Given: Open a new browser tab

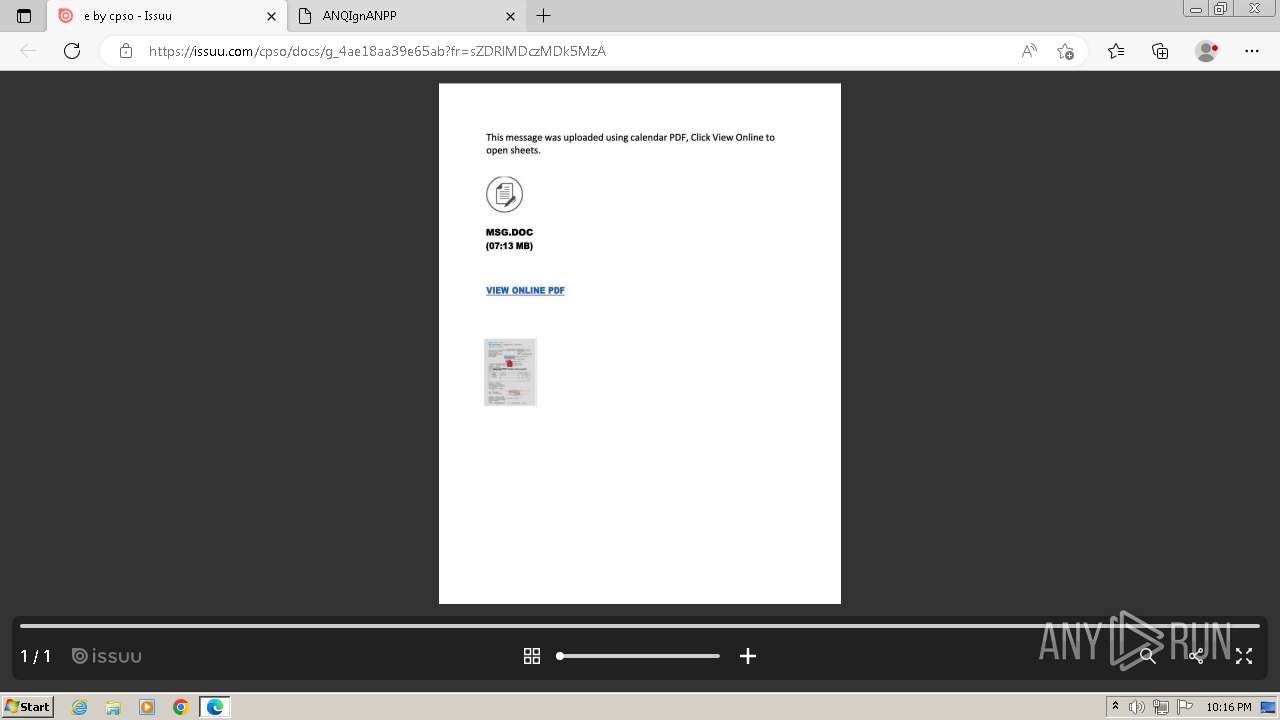Looking at the screenshot, I should (x=543, y=16).
